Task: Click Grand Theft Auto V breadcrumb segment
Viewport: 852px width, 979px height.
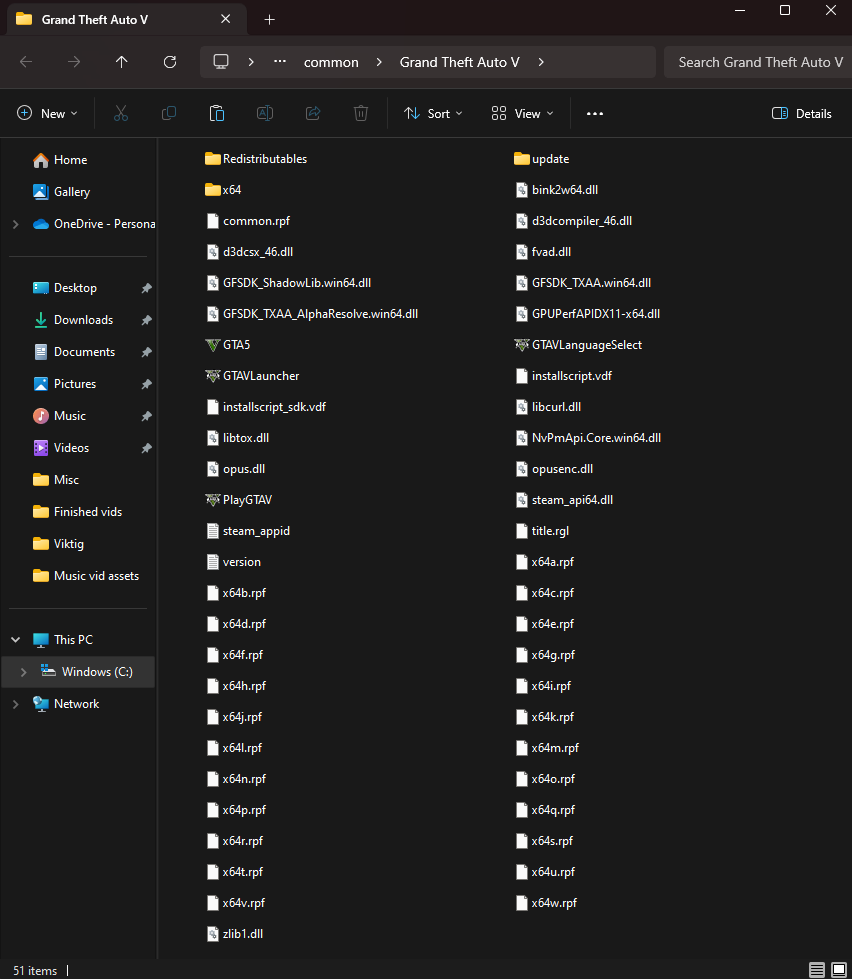Action: coord(459,62)
